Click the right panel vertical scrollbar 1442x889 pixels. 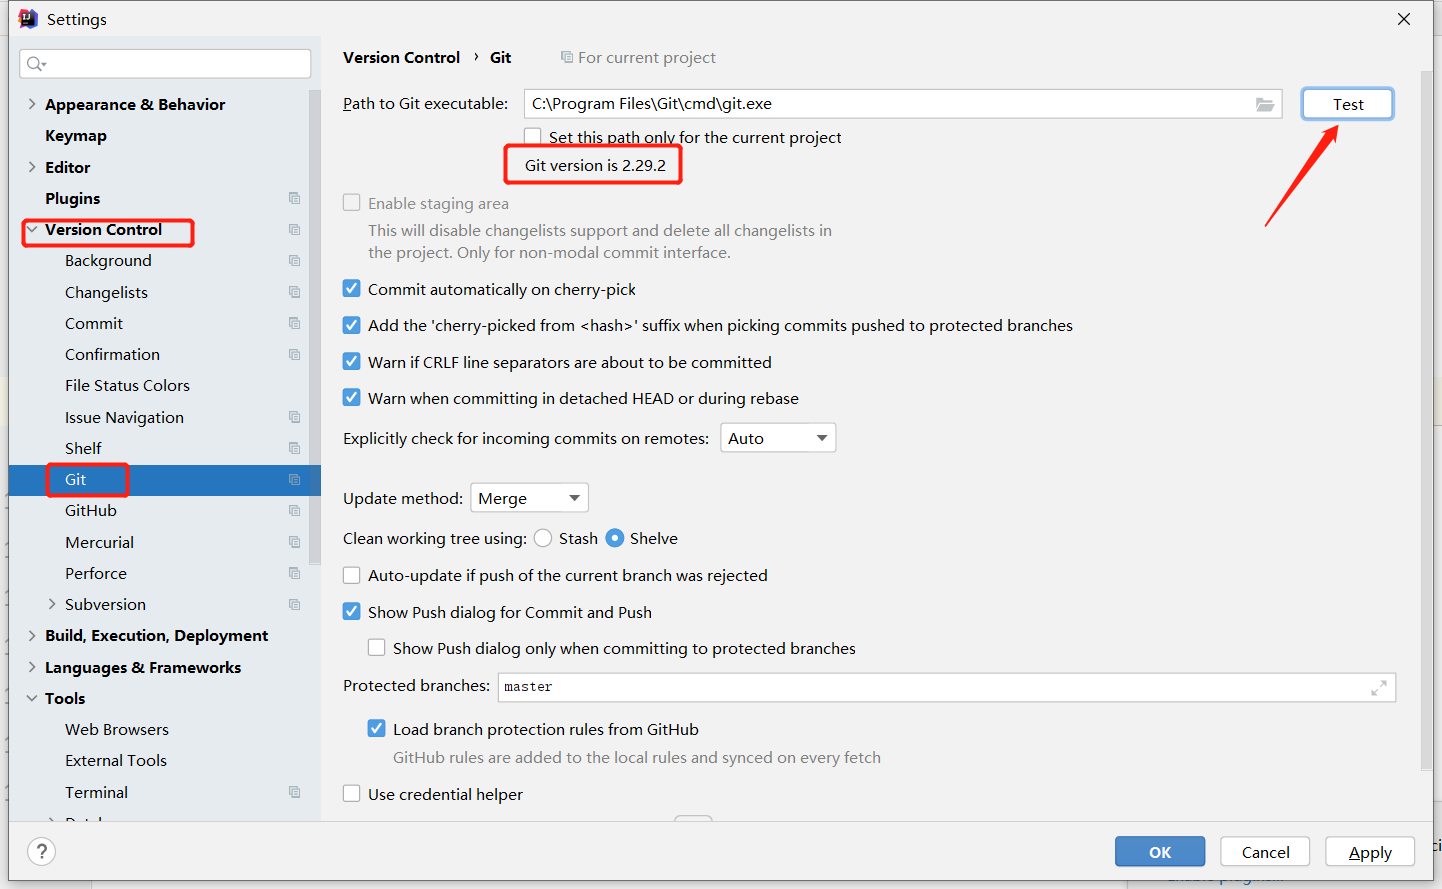1426,420
